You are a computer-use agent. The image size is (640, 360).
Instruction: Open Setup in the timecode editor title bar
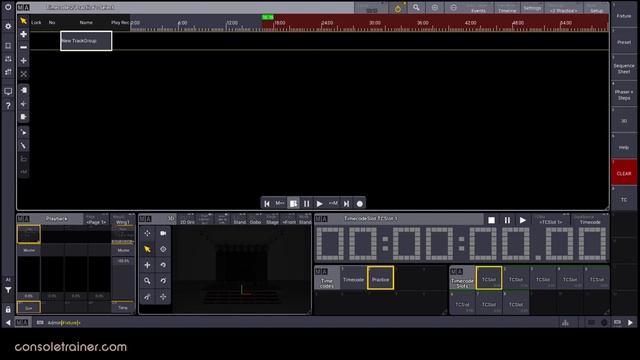tap(596, 8)
